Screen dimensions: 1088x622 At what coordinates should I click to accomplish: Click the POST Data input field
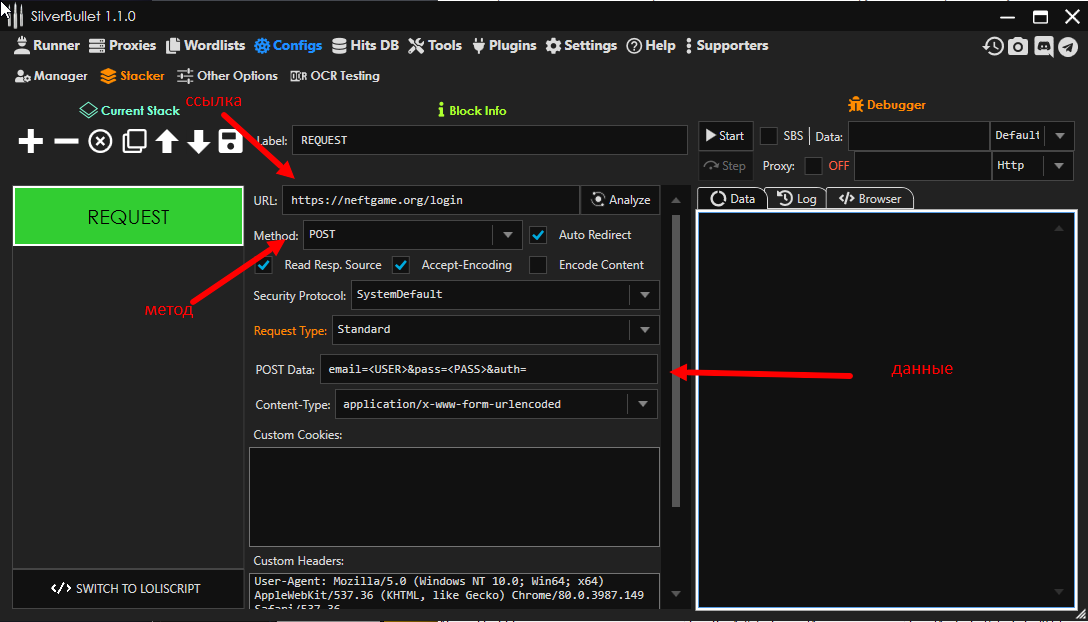(488, 369)
